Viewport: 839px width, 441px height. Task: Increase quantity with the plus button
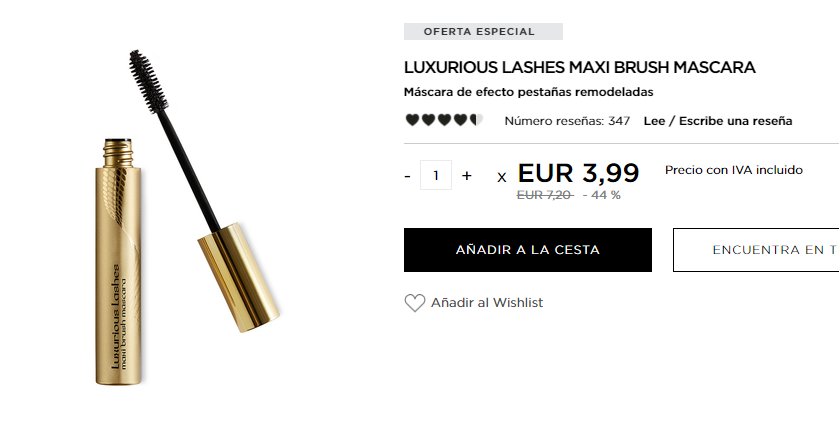click(x=467, y=176)
